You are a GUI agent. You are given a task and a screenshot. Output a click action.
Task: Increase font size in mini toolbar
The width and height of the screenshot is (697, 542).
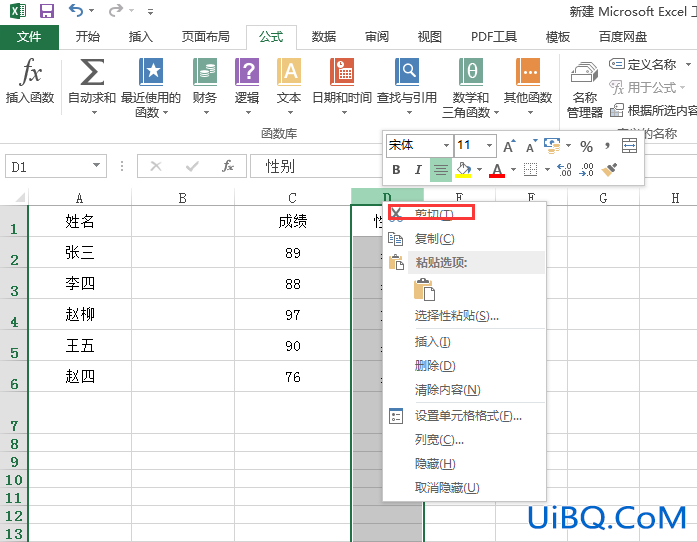(x=509, y=146)
